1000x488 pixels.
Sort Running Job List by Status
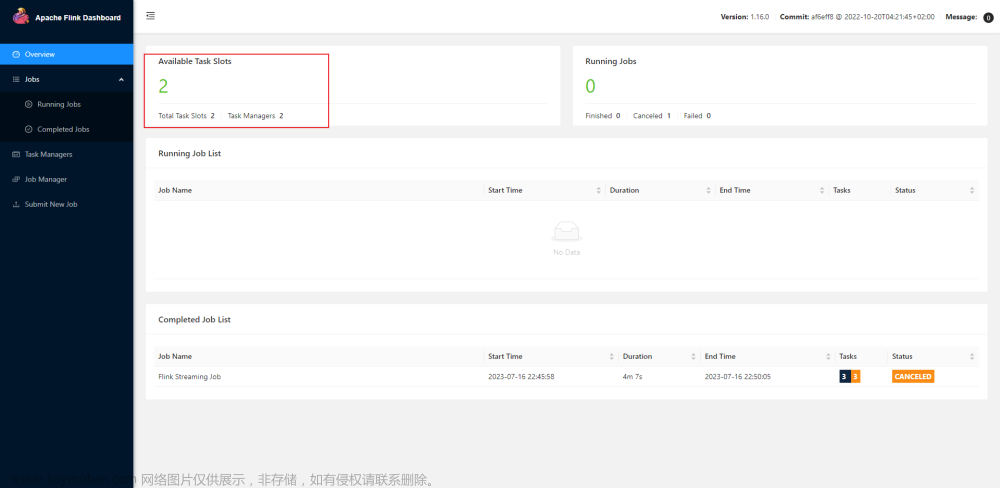971,190
